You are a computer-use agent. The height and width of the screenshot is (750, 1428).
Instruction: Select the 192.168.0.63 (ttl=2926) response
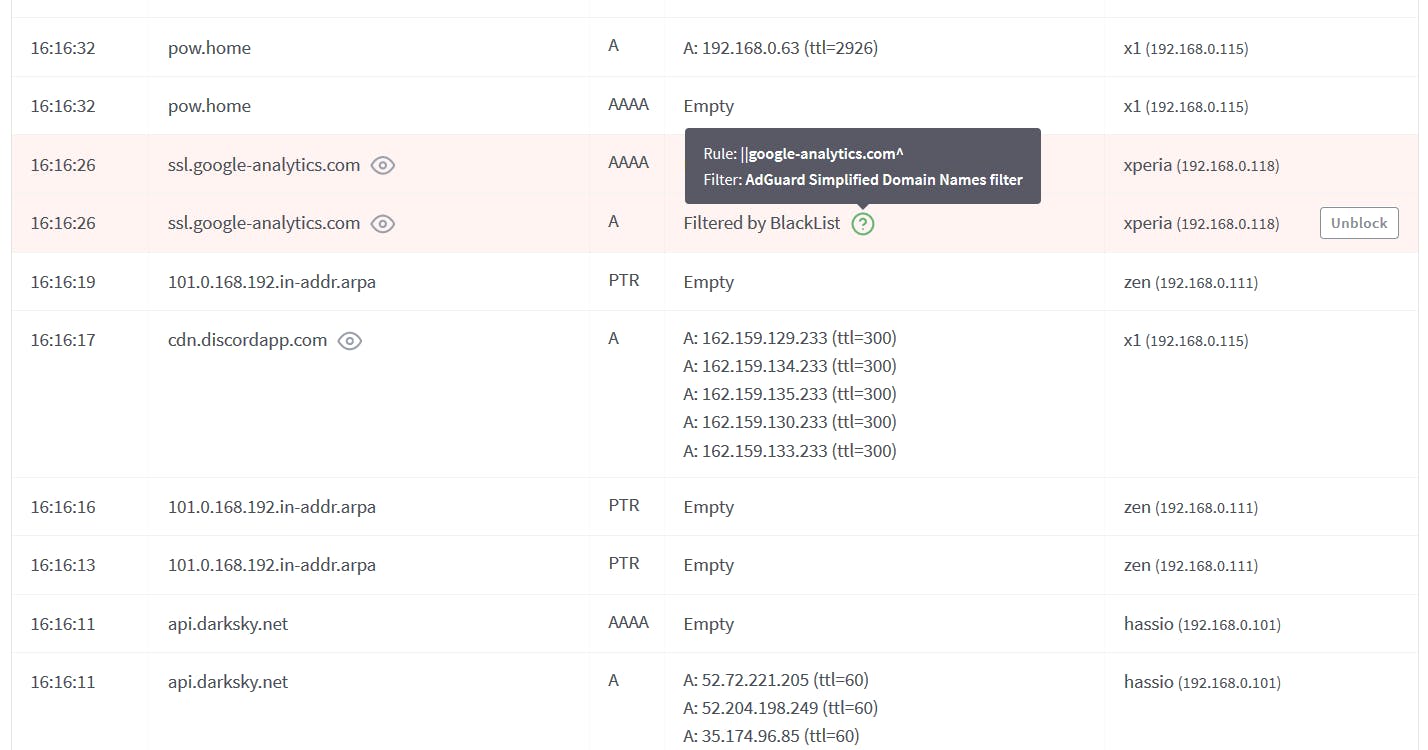point(781,47)
